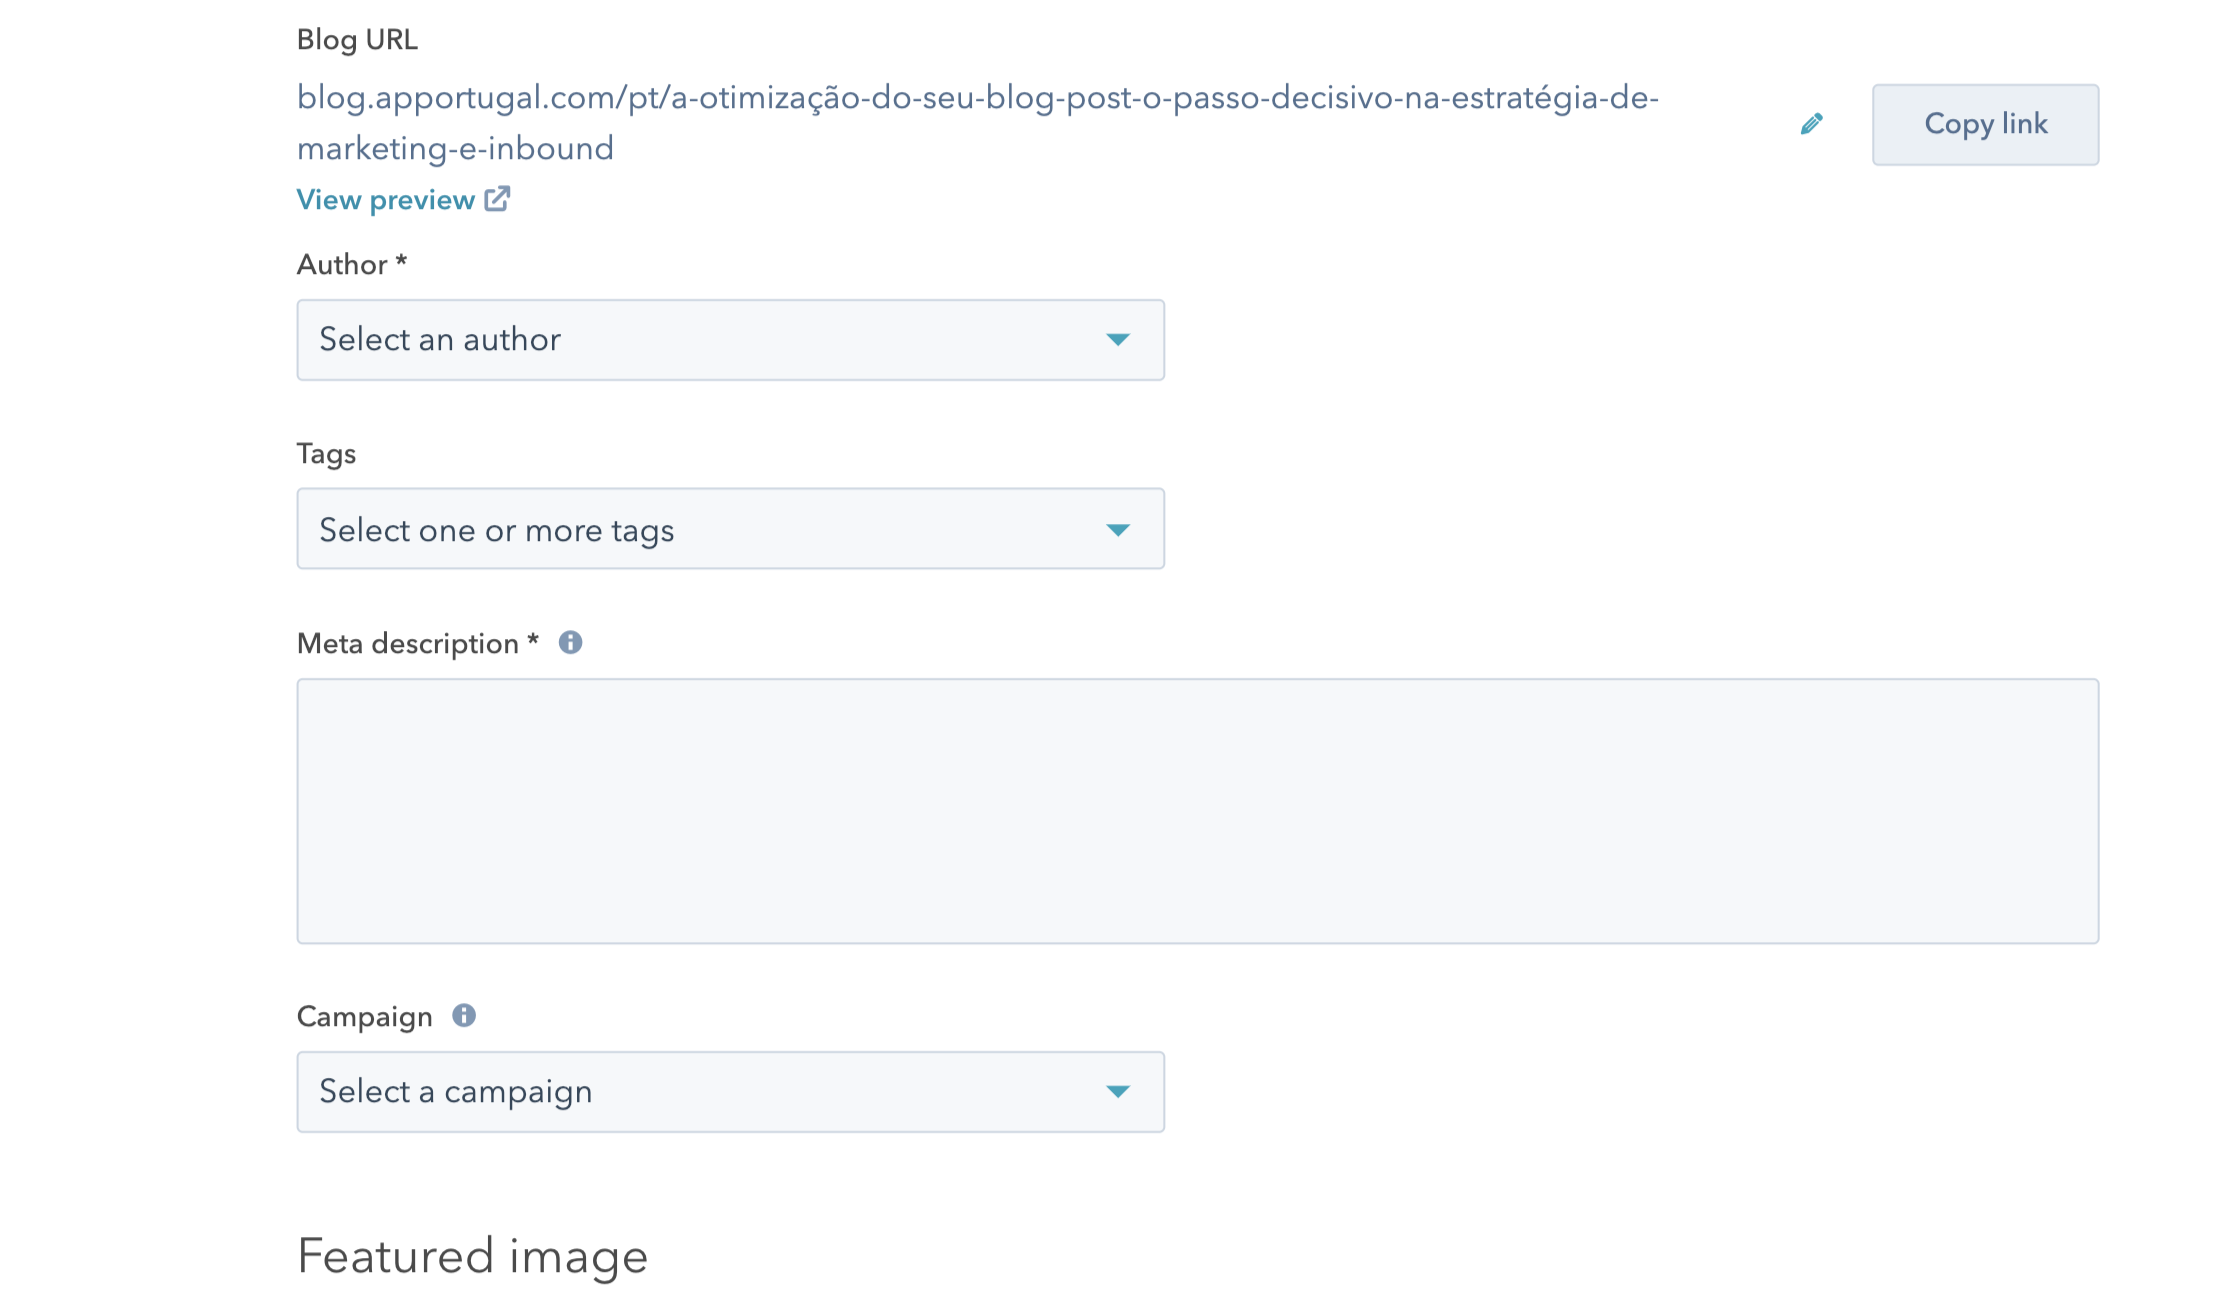2219x1296 pixels.
Task: Click the pencil icon to edit blog URL
Action: point(1811,124)
